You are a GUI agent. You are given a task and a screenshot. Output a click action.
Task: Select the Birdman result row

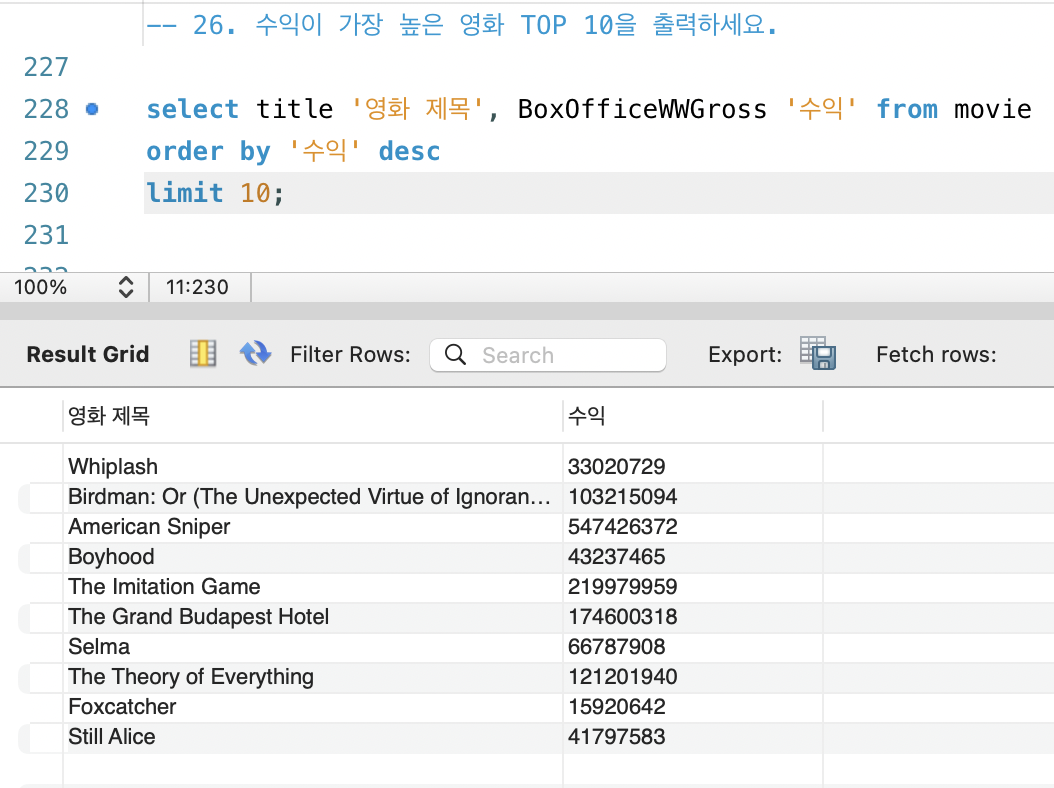(200, 497)
